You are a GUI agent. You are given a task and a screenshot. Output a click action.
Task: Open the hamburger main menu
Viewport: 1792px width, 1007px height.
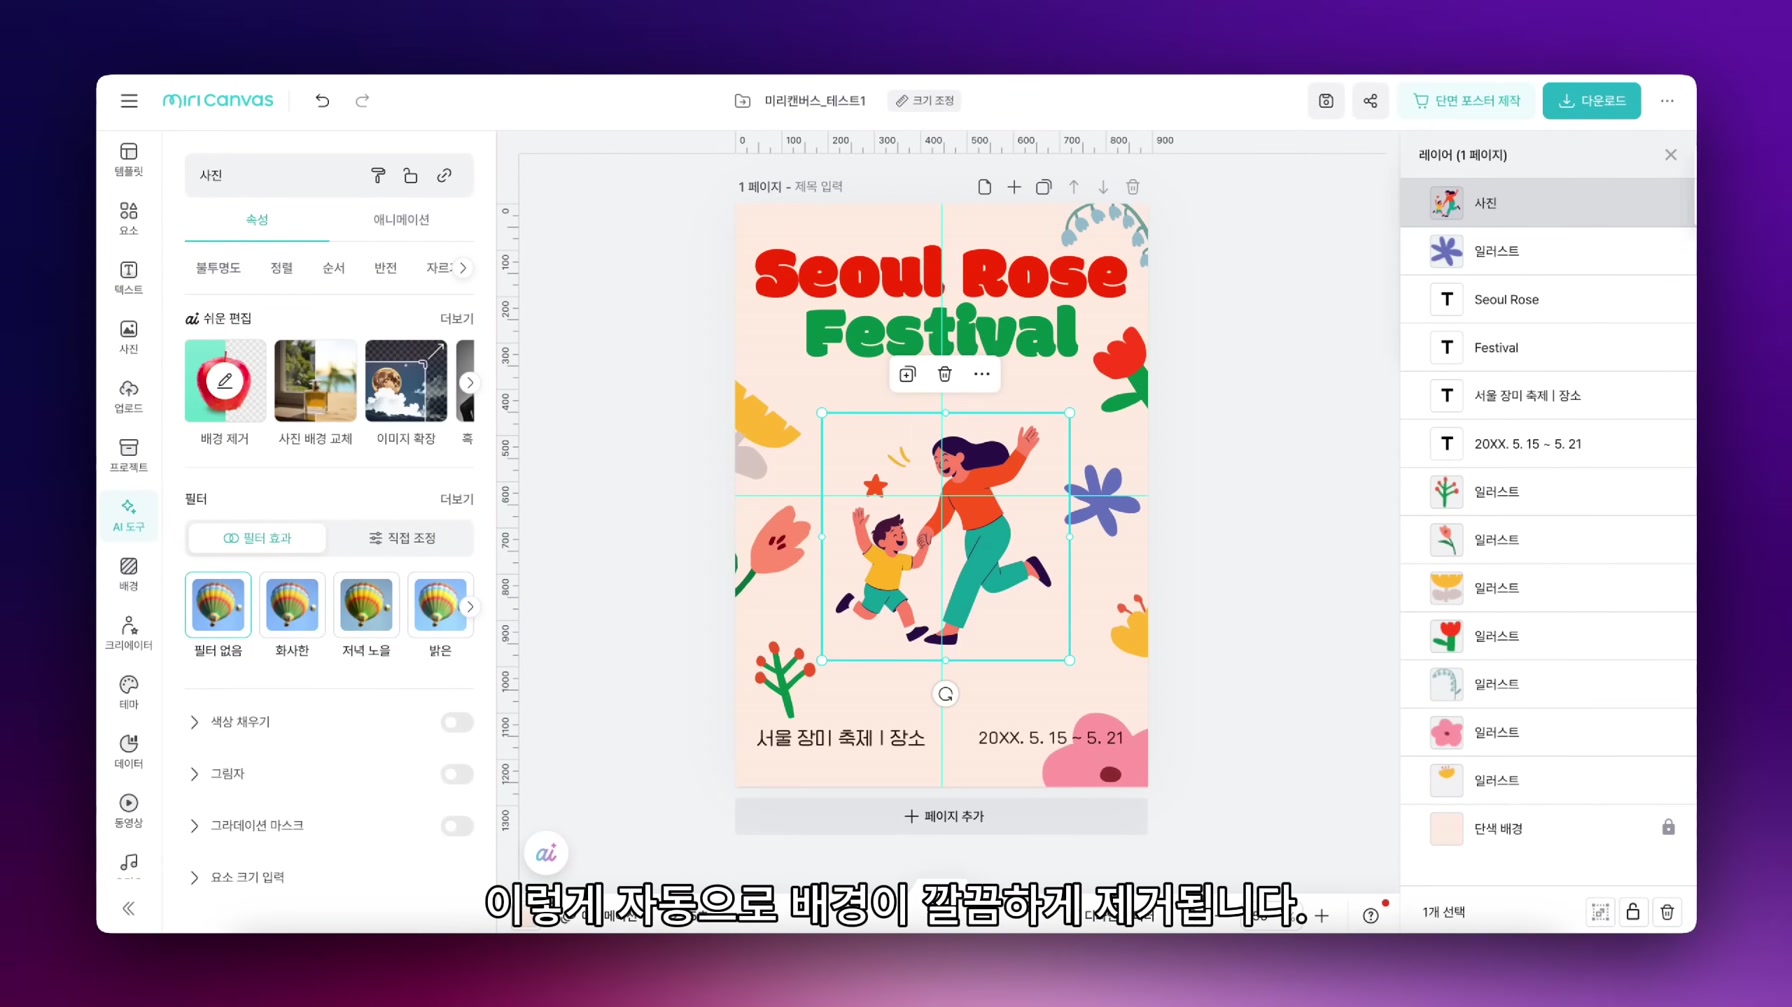coord(129,101)
